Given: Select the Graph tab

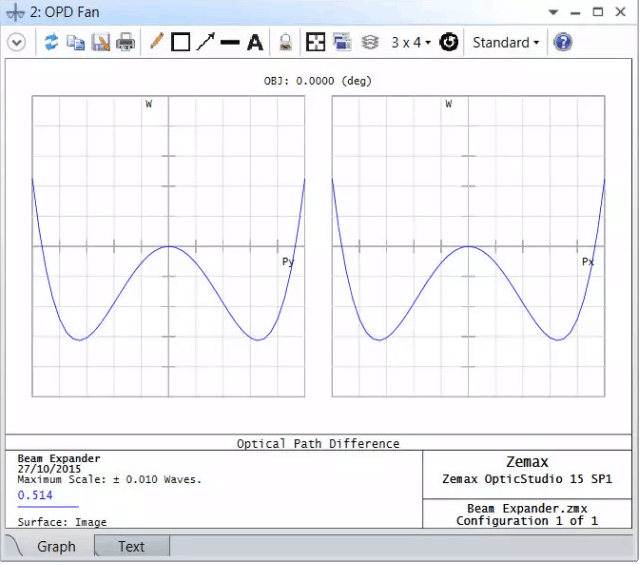Looking at the screenshot, I should [x=56, y=546].
